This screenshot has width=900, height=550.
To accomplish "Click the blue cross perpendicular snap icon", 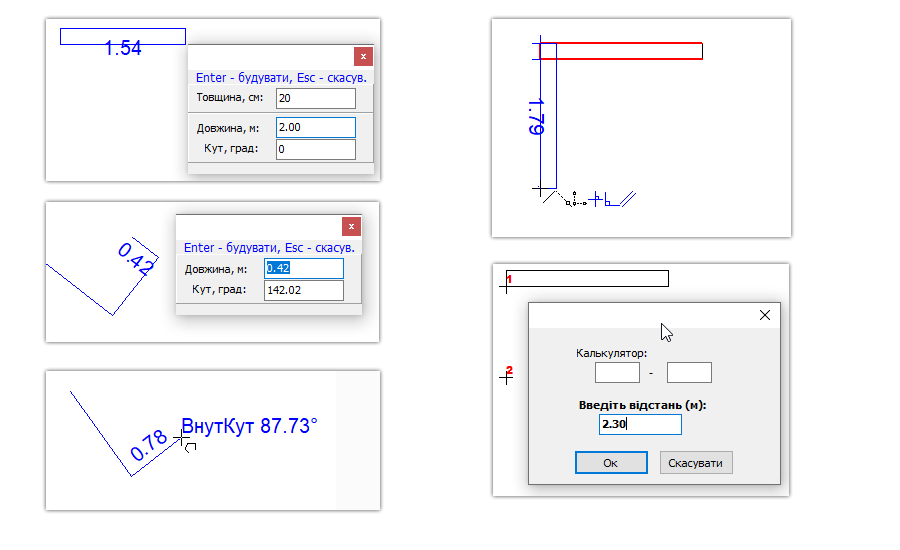I will coord(596,200).
